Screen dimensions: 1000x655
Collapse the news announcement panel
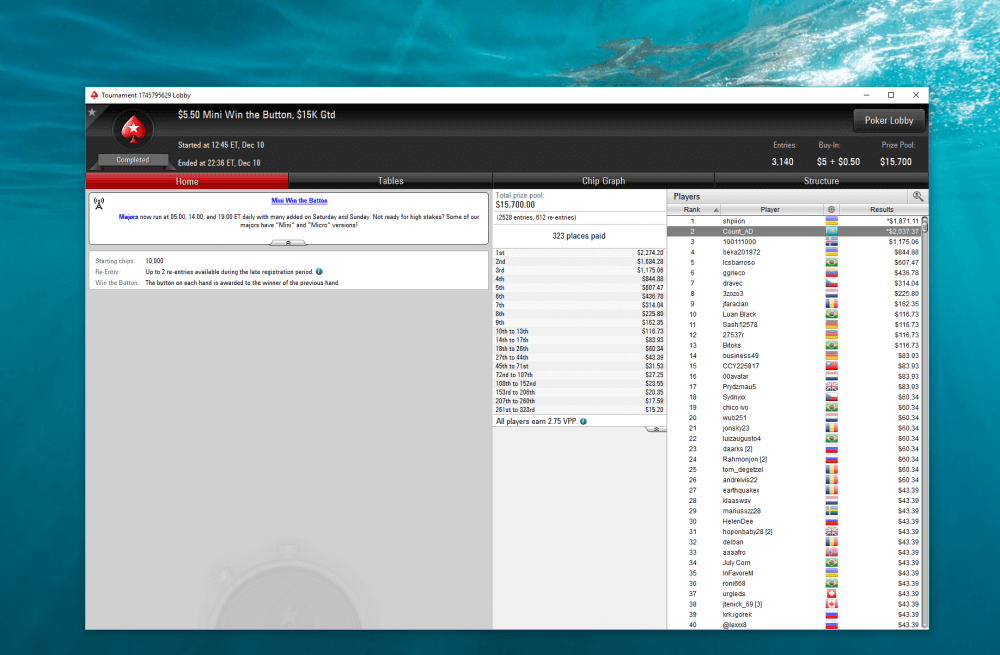(x=288, y=242)
